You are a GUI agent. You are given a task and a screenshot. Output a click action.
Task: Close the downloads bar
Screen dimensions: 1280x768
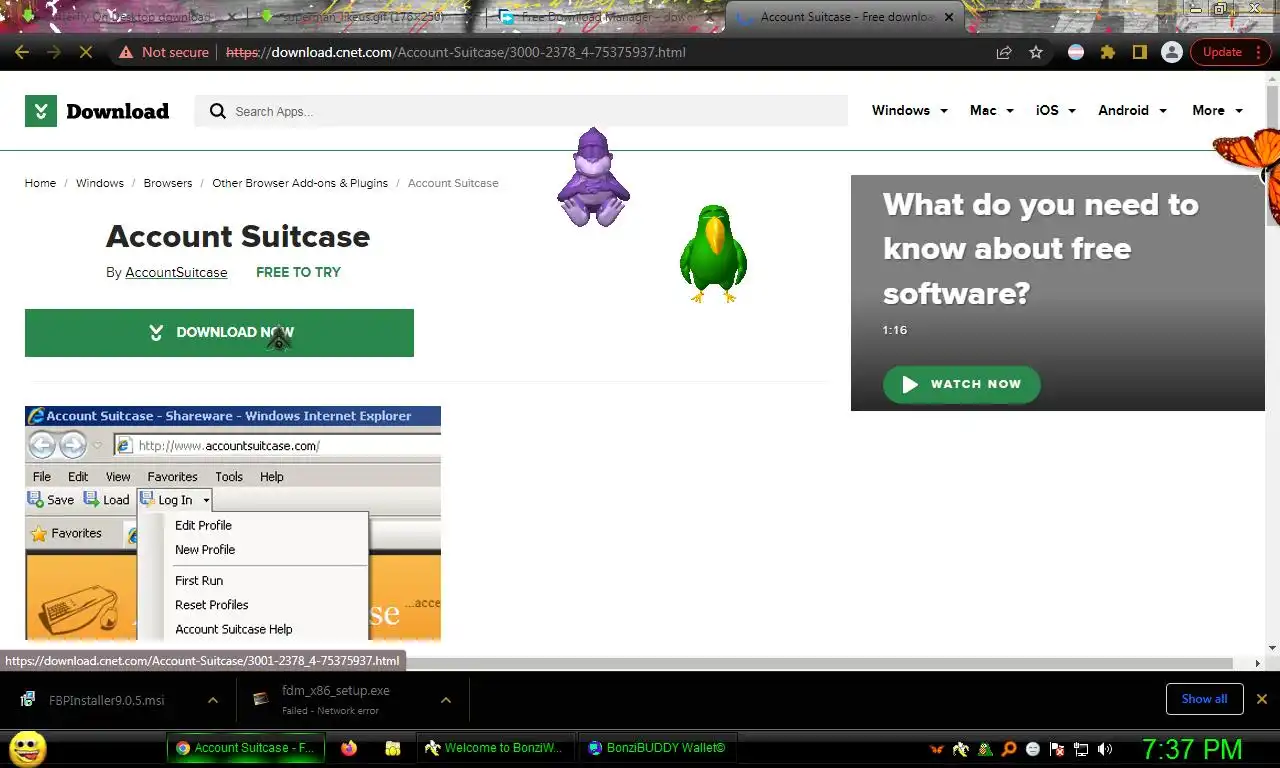[x=1262, y=699]
